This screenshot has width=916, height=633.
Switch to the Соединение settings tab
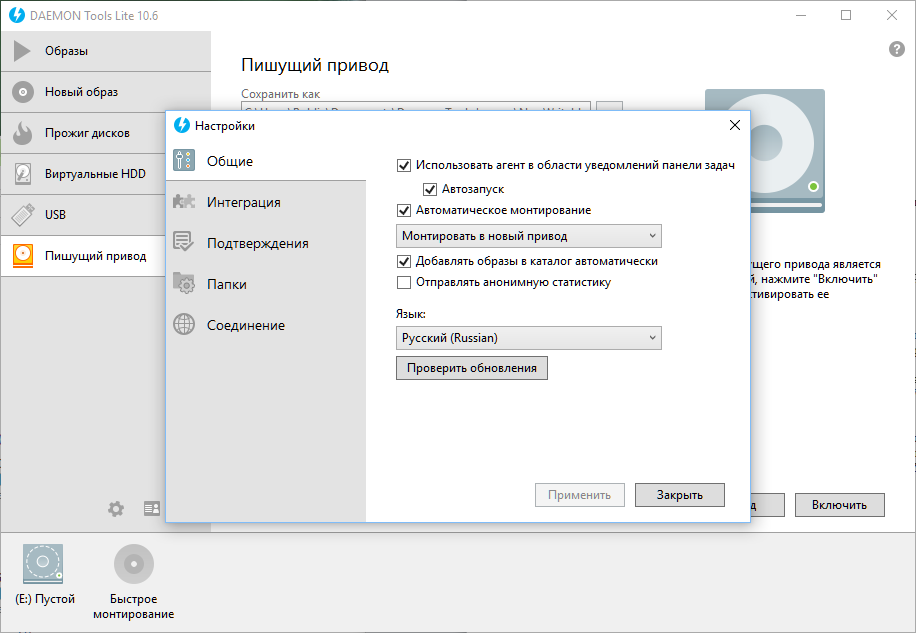266,325
